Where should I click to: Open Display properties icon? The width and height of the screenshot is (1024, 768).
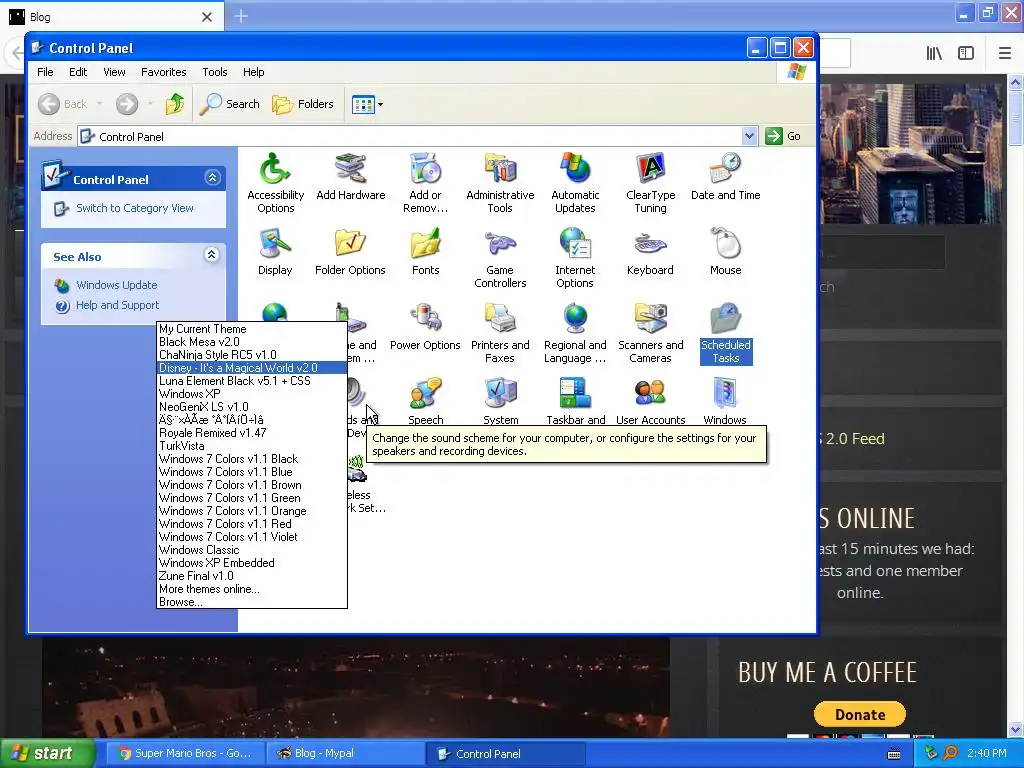pyautogui.click(x=275, y=251)
